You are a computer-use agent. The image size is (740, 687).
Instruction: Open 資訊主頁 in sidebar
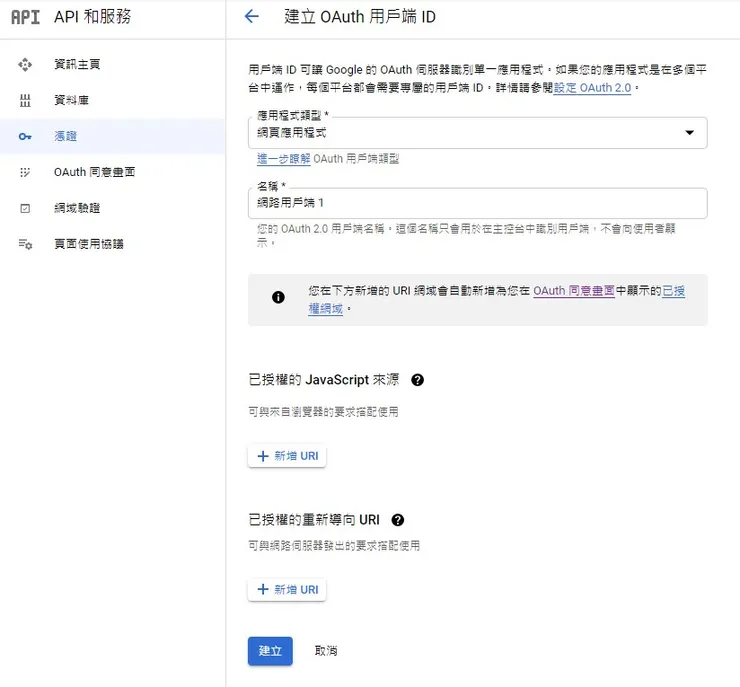[x=112, y=64]
